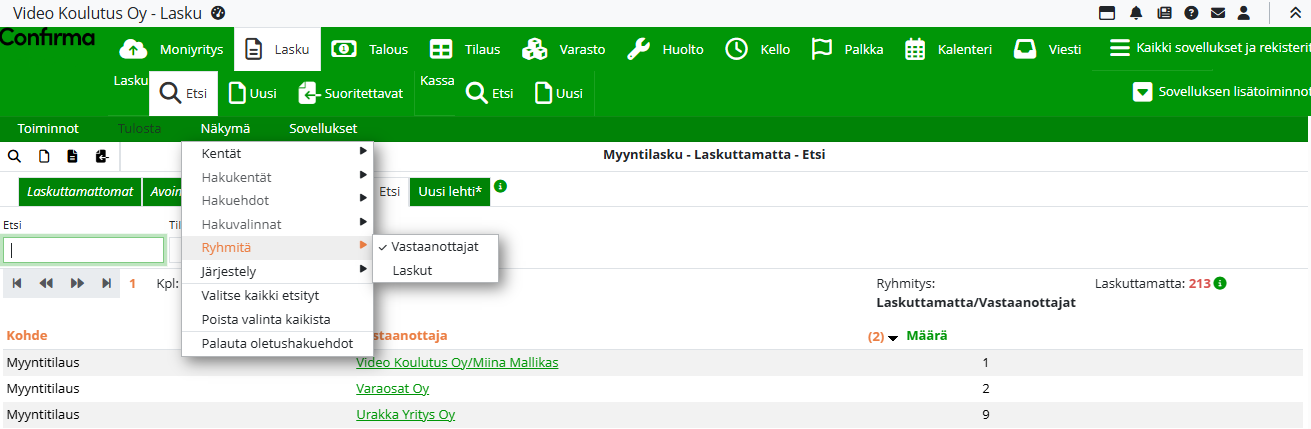1311x429 pixels.
Task: Click Suoritettavat button in Lasku toolbar
Action: [351, 93]
